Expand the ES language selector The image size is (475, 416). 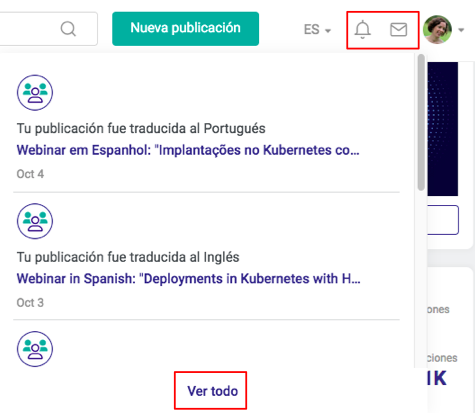click(x=317, y=30)
